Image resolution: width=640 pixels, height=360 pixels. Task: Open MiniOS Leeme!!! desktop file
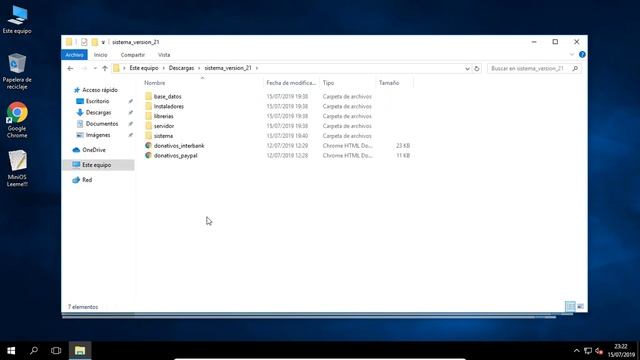point(17,169)
